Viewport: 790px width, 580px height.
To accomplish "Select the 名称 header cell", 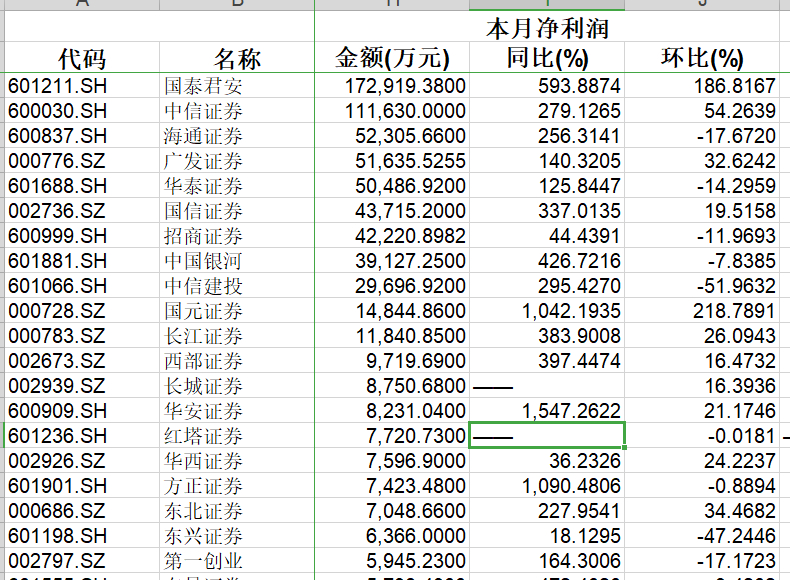I will 237,57.
